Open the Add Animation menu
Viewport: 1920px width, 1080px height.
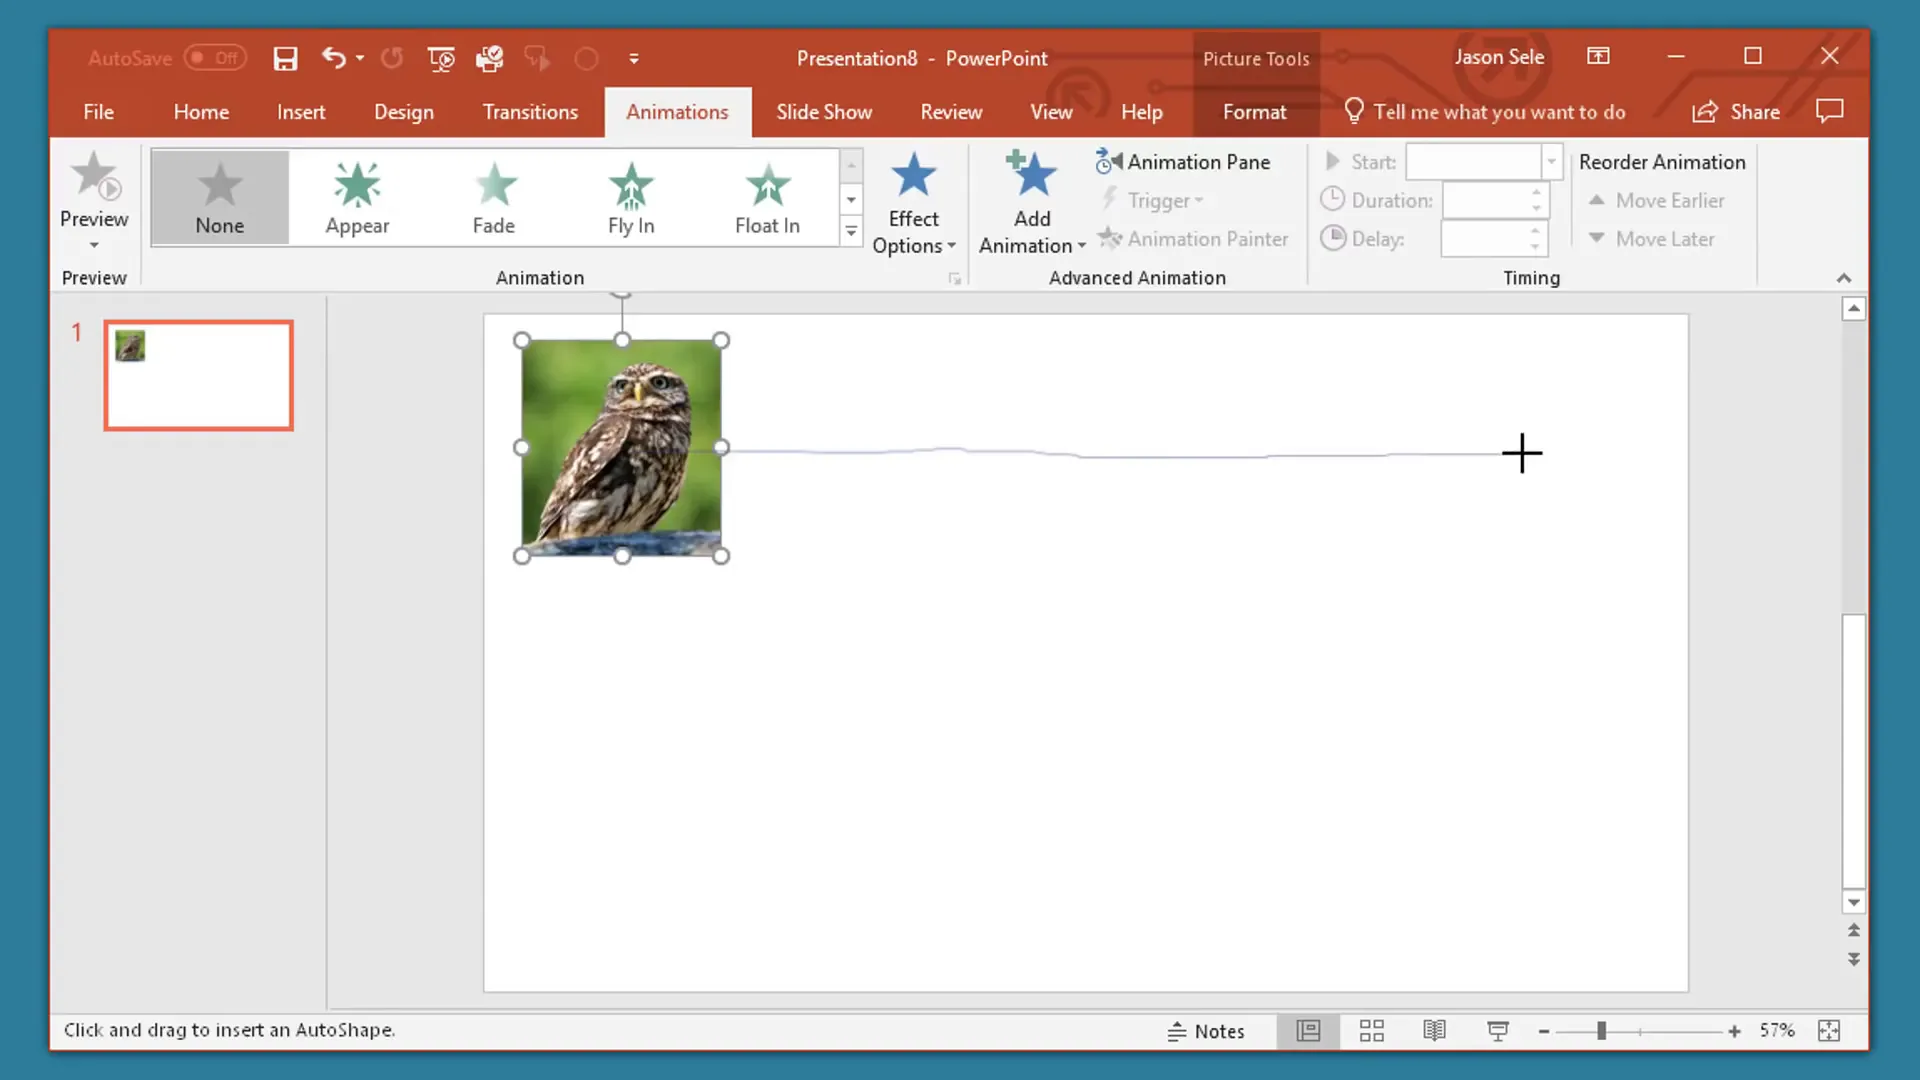coord(1032,204)
